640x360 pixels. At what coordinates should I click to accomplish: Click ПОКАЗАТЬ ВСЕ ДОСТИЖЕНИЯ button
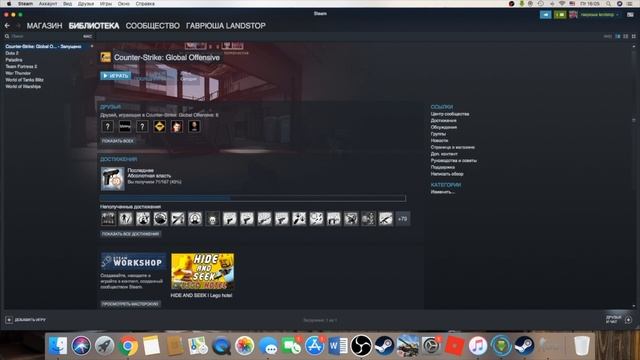tap(130, 234)
